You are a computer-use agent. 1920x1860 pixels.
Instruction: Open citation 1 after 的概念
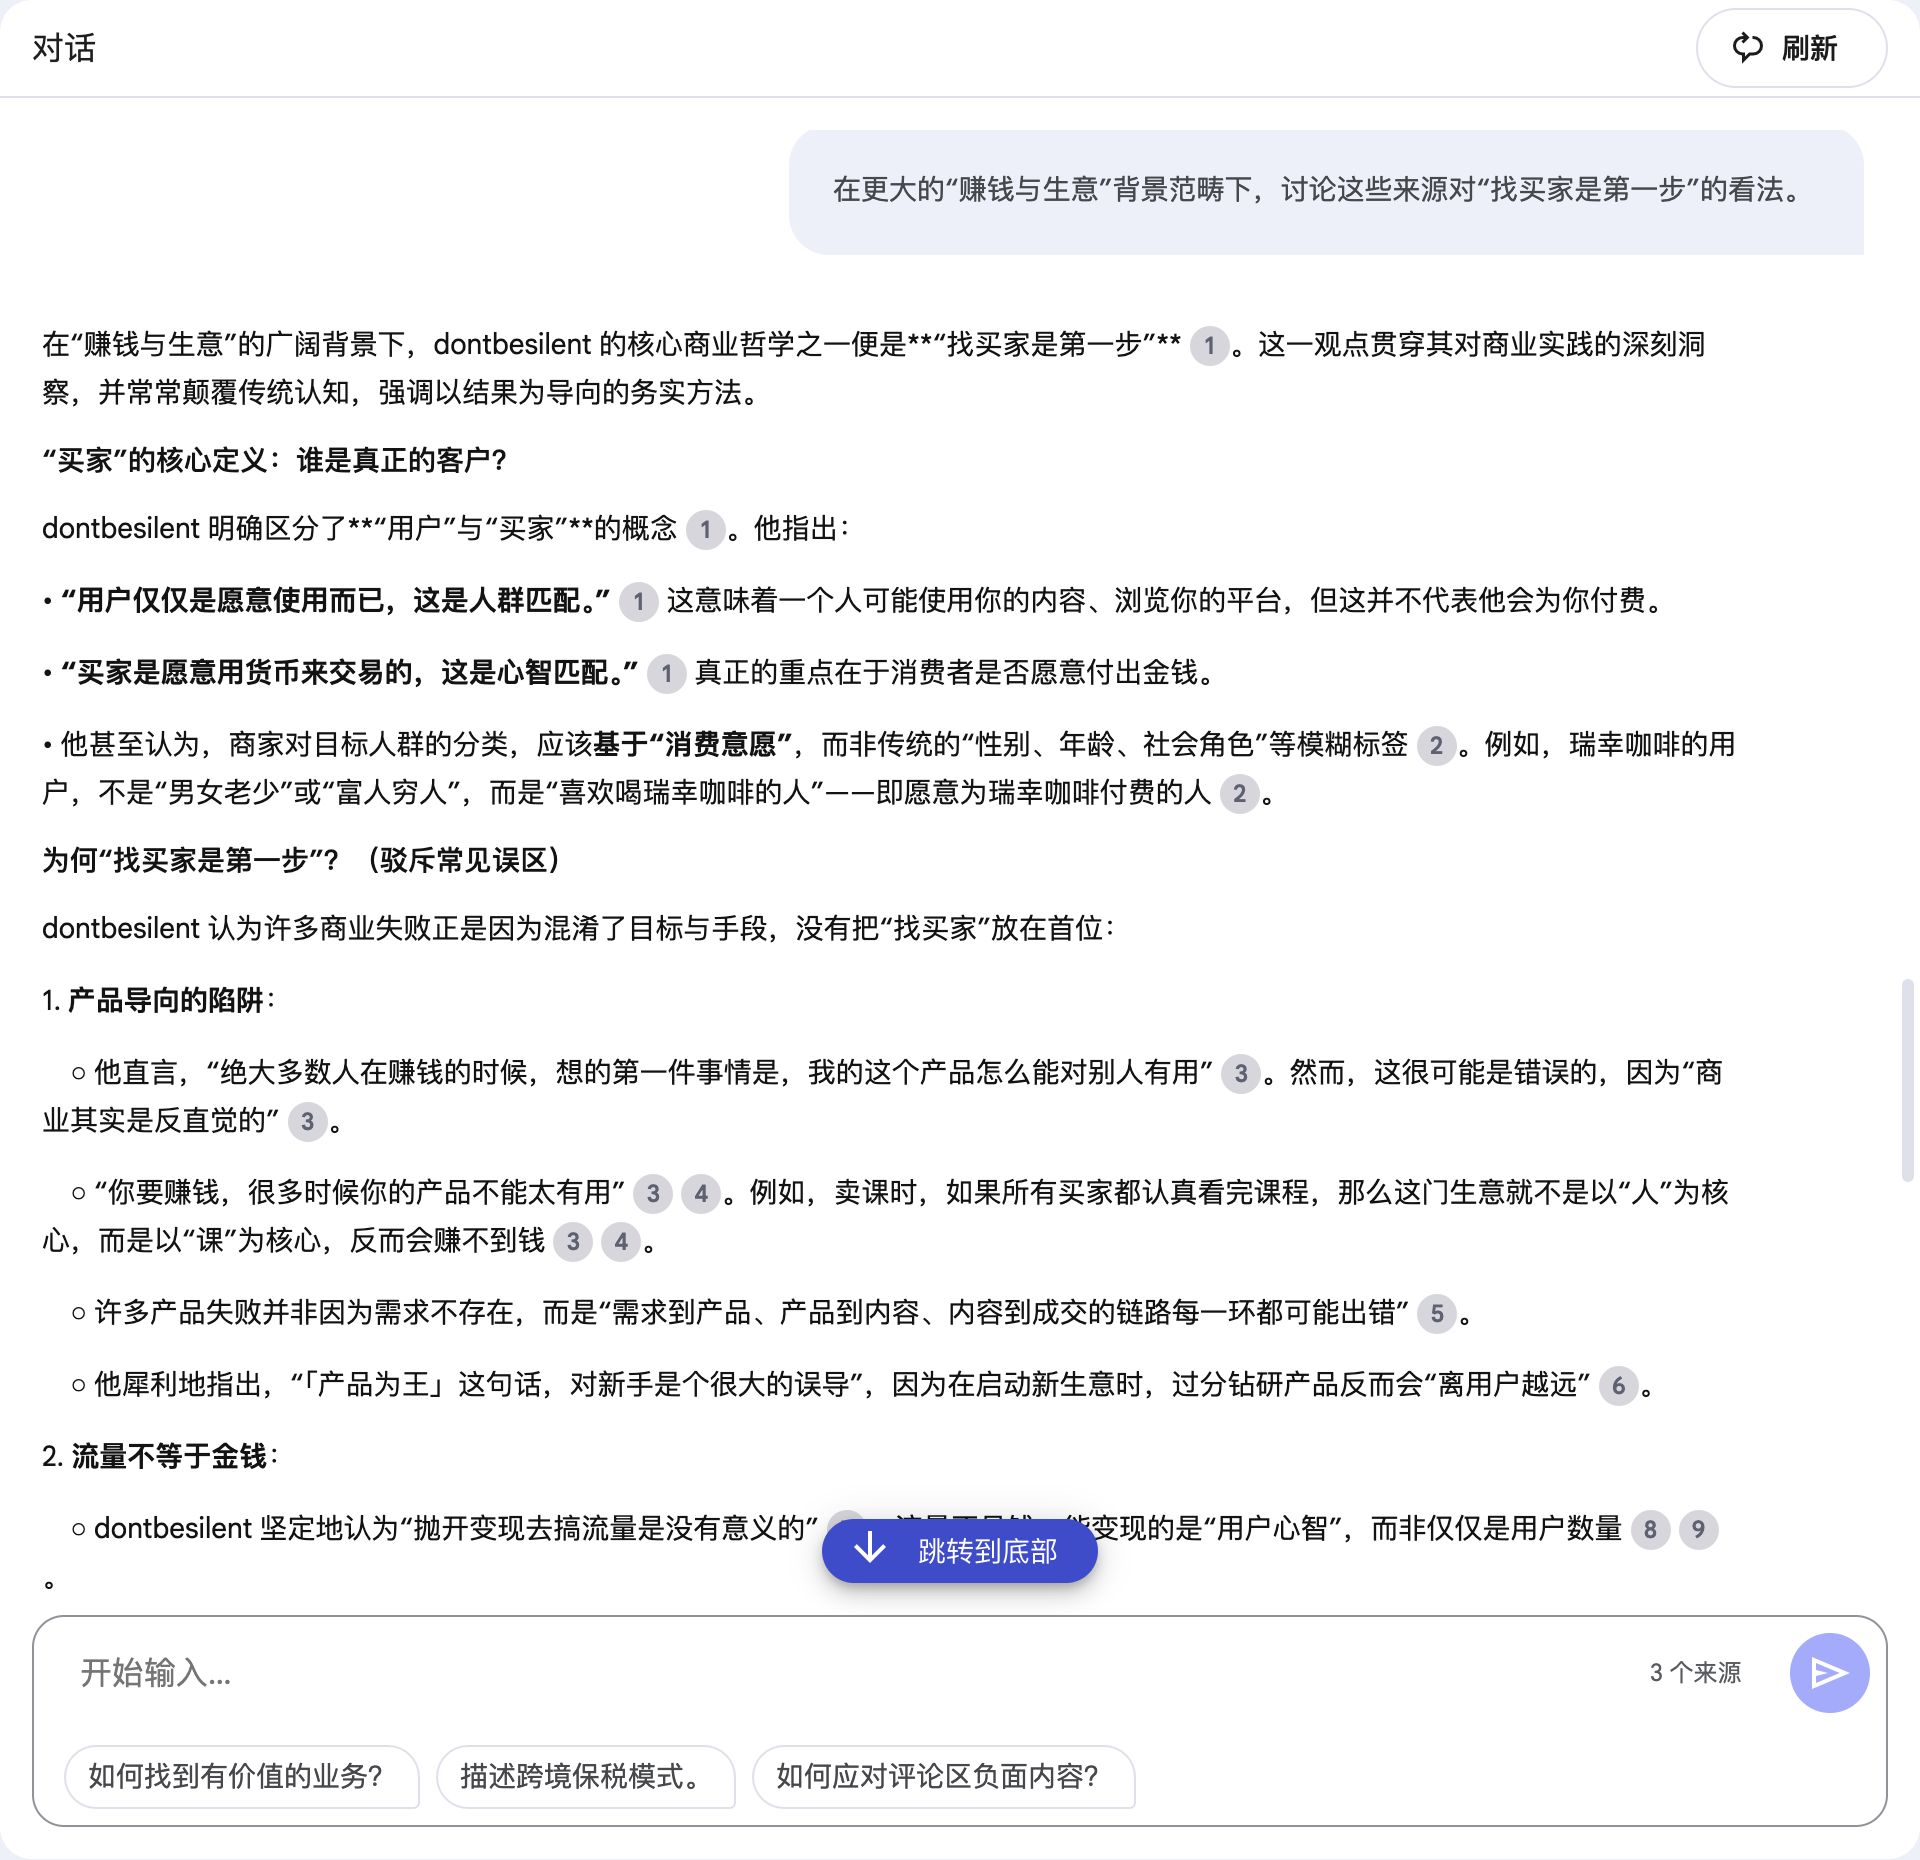[705, 530]
